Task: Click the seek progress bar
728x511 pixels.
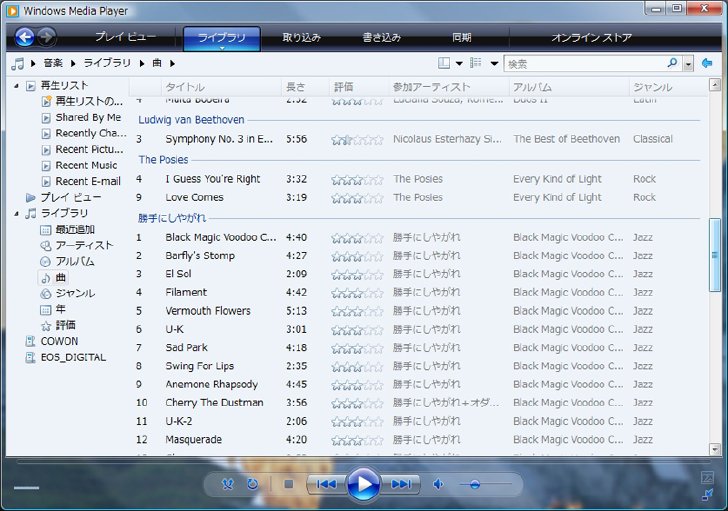Action: (x=364, y=462)
